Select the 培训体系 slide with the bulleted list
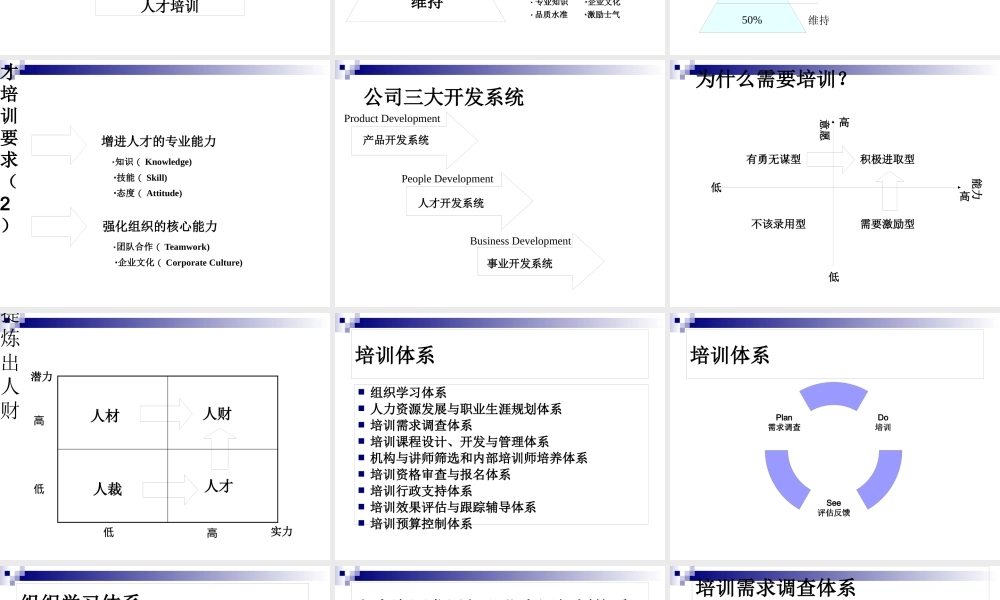The image size is (1000, 600). click(500, 436)
